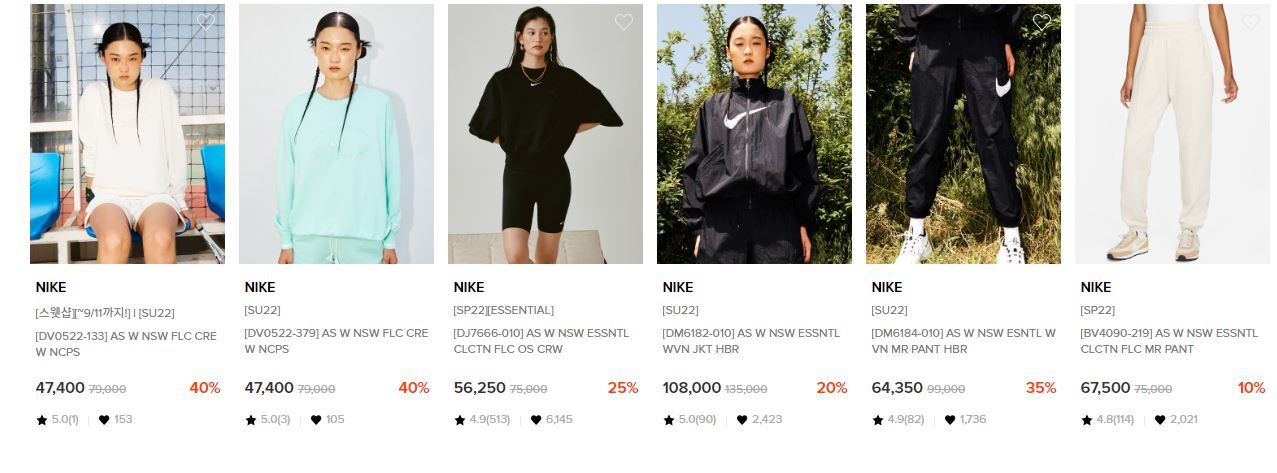The width and height of the screenshot is (1277, 473).
Task: Click star rating icon showing 4.8(114)
Action: (1087, 420)
